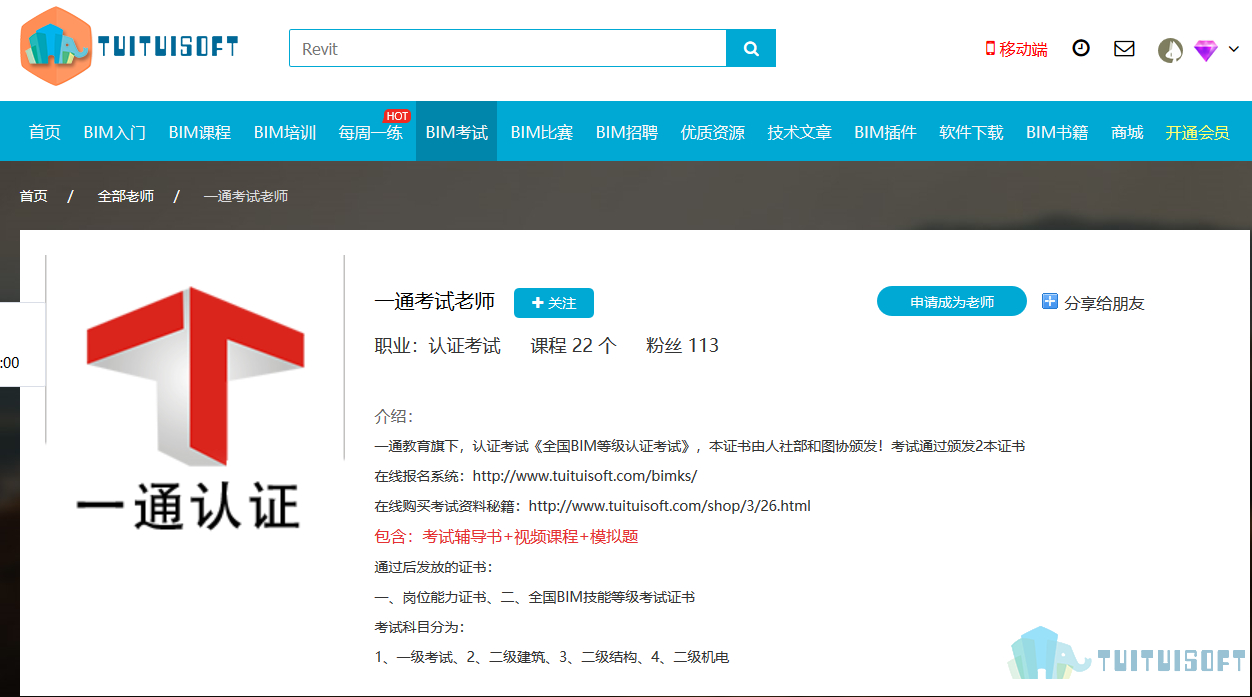Screen dimensions: 1252x697
Task: Open the 移动端 mobile link
Action: click(1017, 49)
